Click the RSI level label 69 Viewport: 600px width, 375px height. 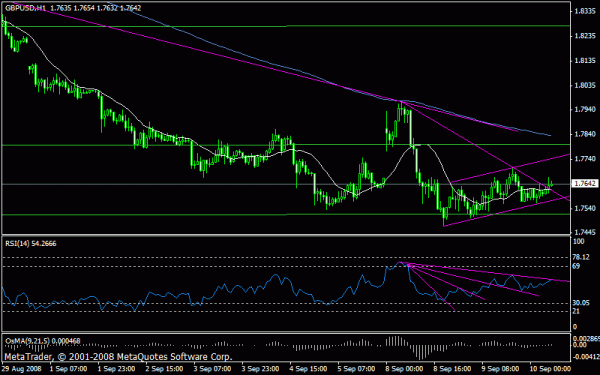(576, 266)
